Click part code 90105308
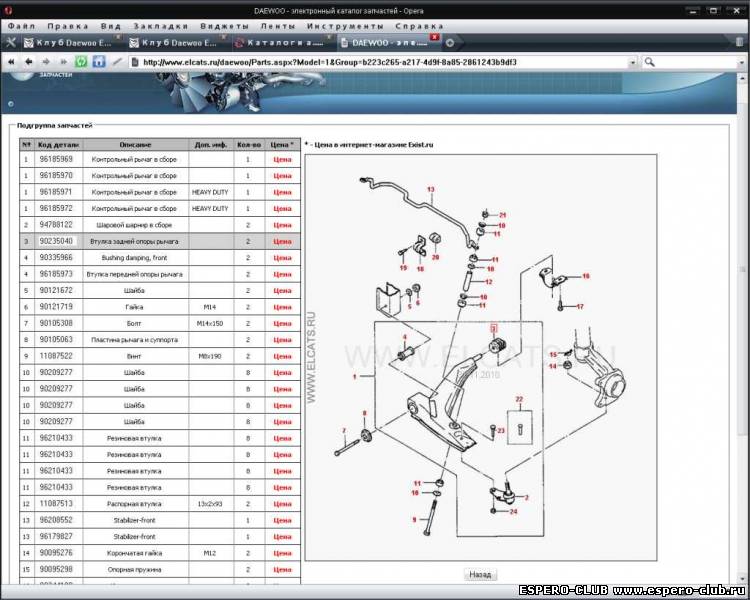This screenshot has width=750, height=600. 56,323
